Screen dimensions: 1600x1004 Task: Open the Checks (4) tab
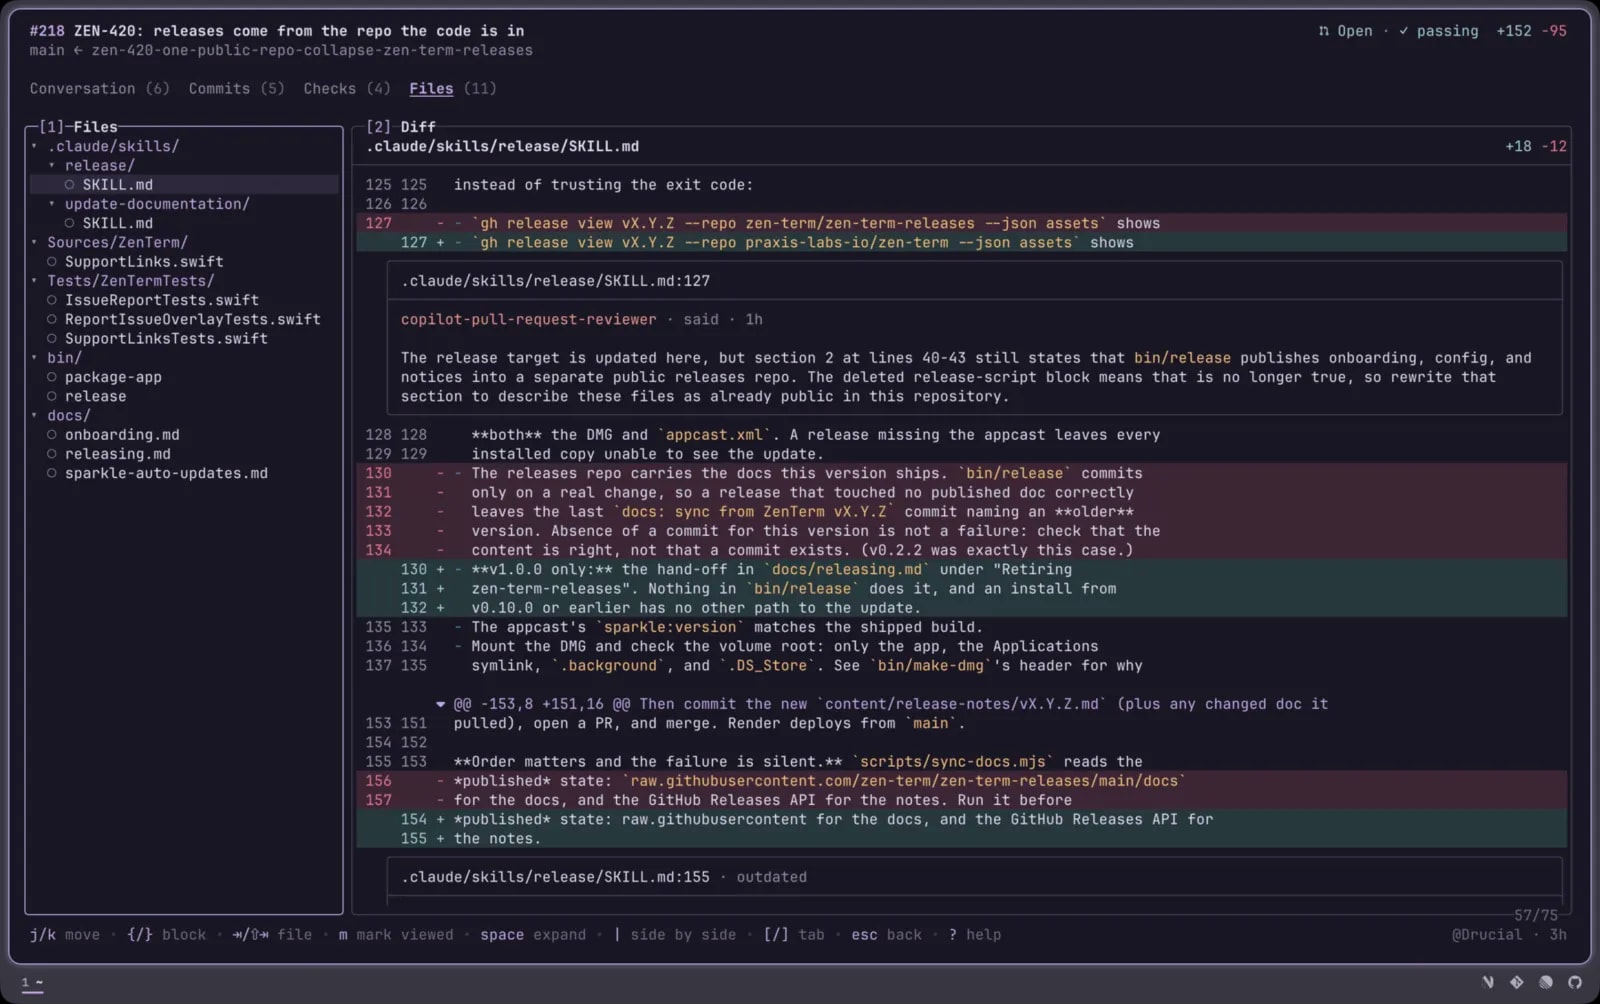[x=347, y=88]
